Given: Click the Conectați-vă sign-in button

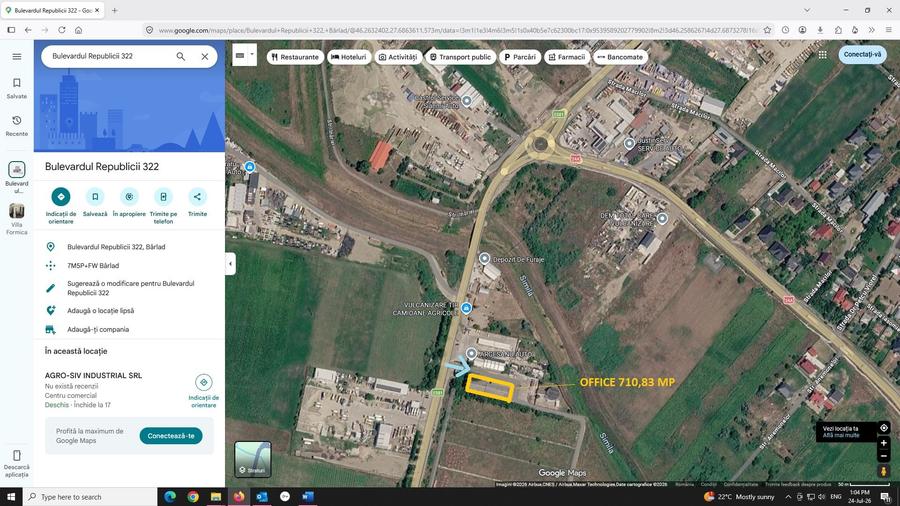Looking at the screenshot, I should coord(862,55).
